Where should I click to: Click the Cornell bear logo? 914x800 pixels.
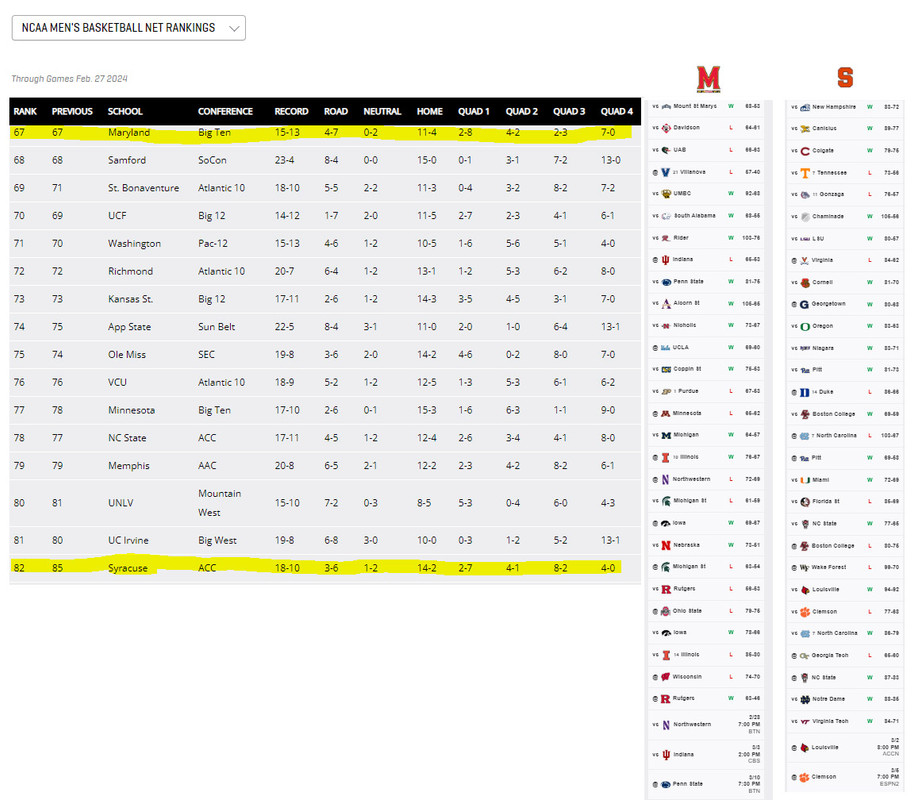click(805, 283)
